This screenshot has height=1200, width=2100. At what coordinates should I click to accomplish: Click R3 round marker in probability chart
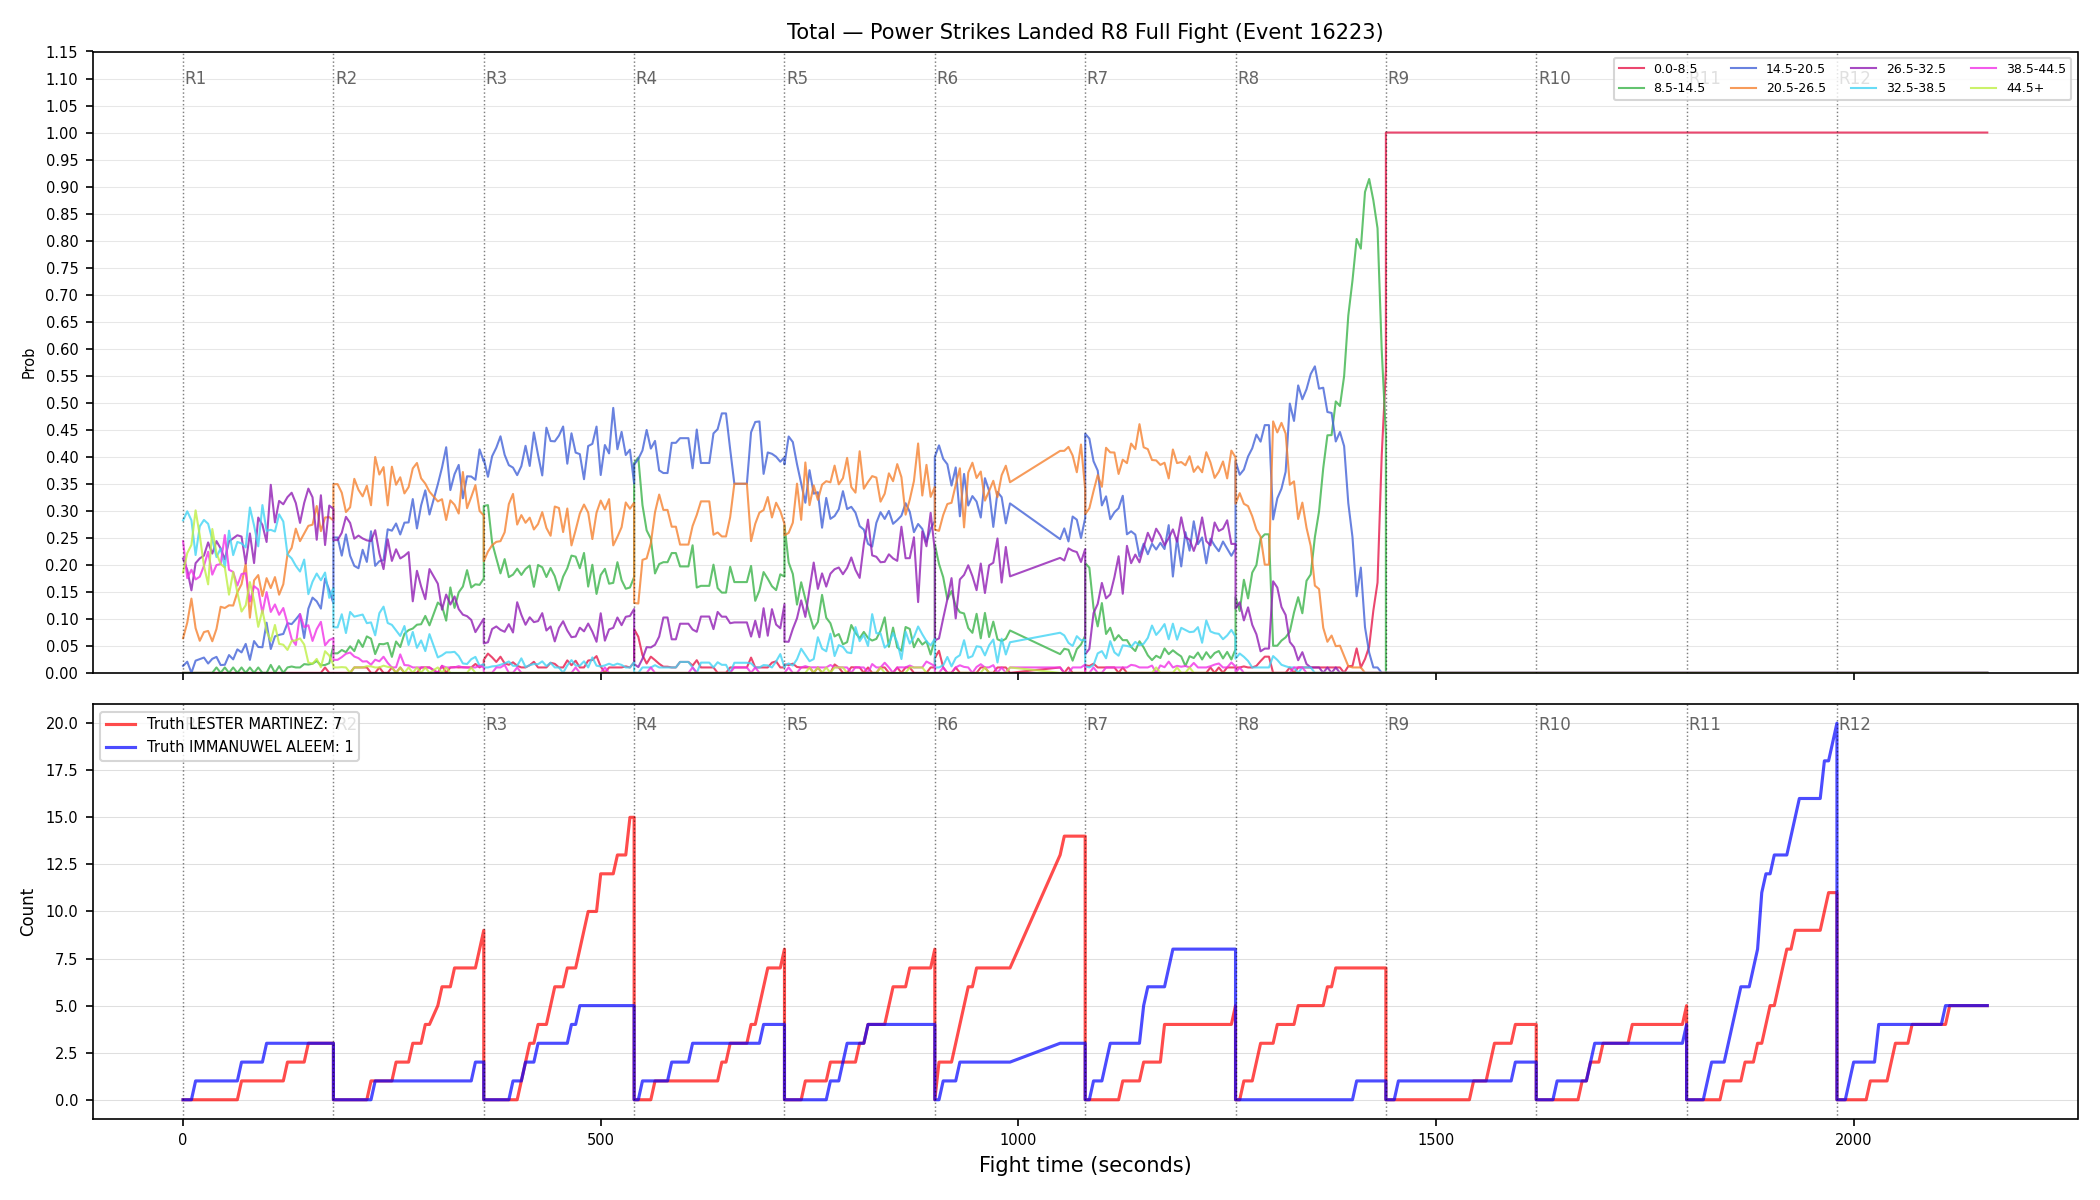click(496, 78)
